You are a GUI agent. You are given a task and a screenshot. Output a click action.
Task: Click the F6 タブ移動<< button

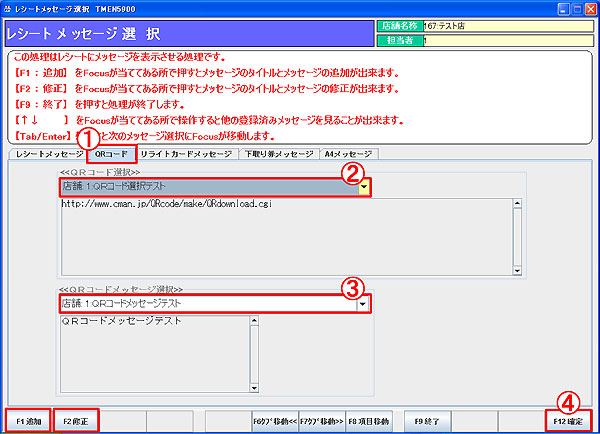[275, 421]
